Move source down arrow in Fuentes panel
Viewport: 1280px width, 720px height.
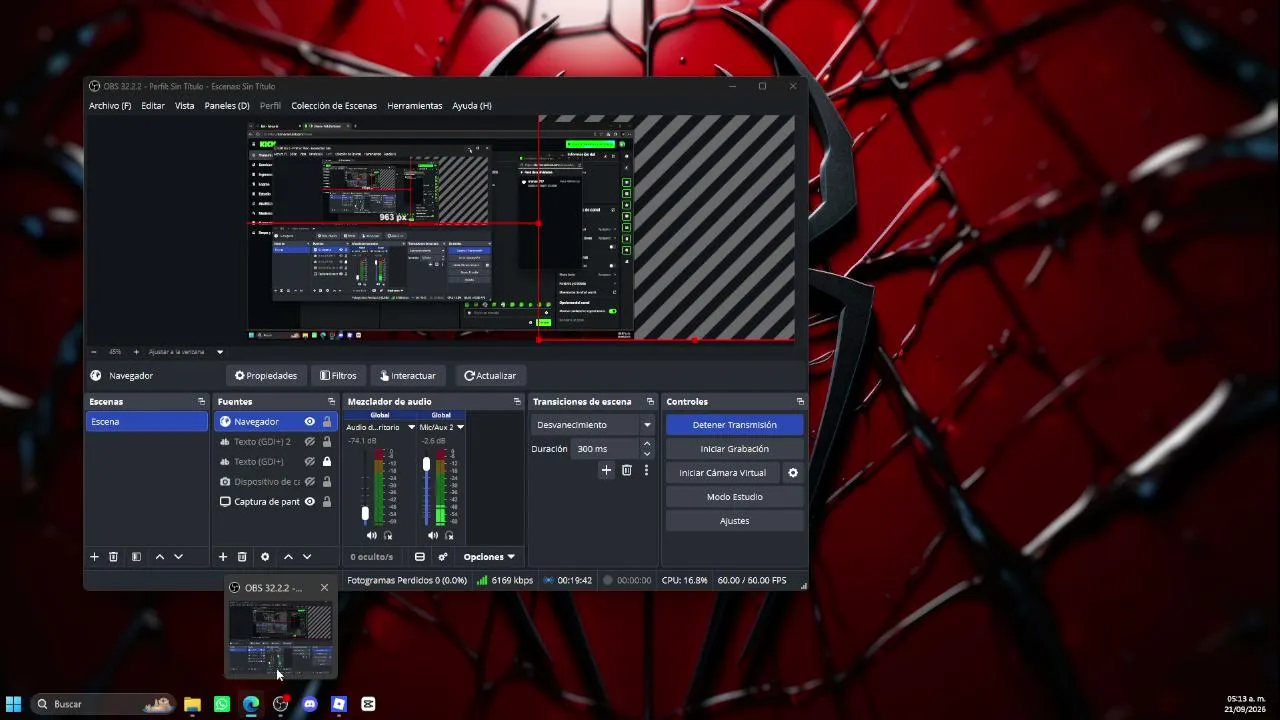307,557
